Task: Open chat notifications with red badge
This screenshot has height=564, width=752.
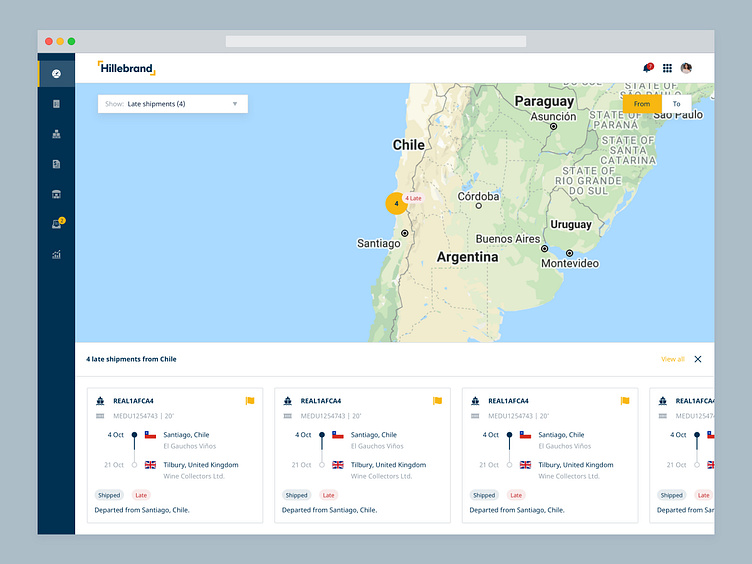Action: coord(648,68)
